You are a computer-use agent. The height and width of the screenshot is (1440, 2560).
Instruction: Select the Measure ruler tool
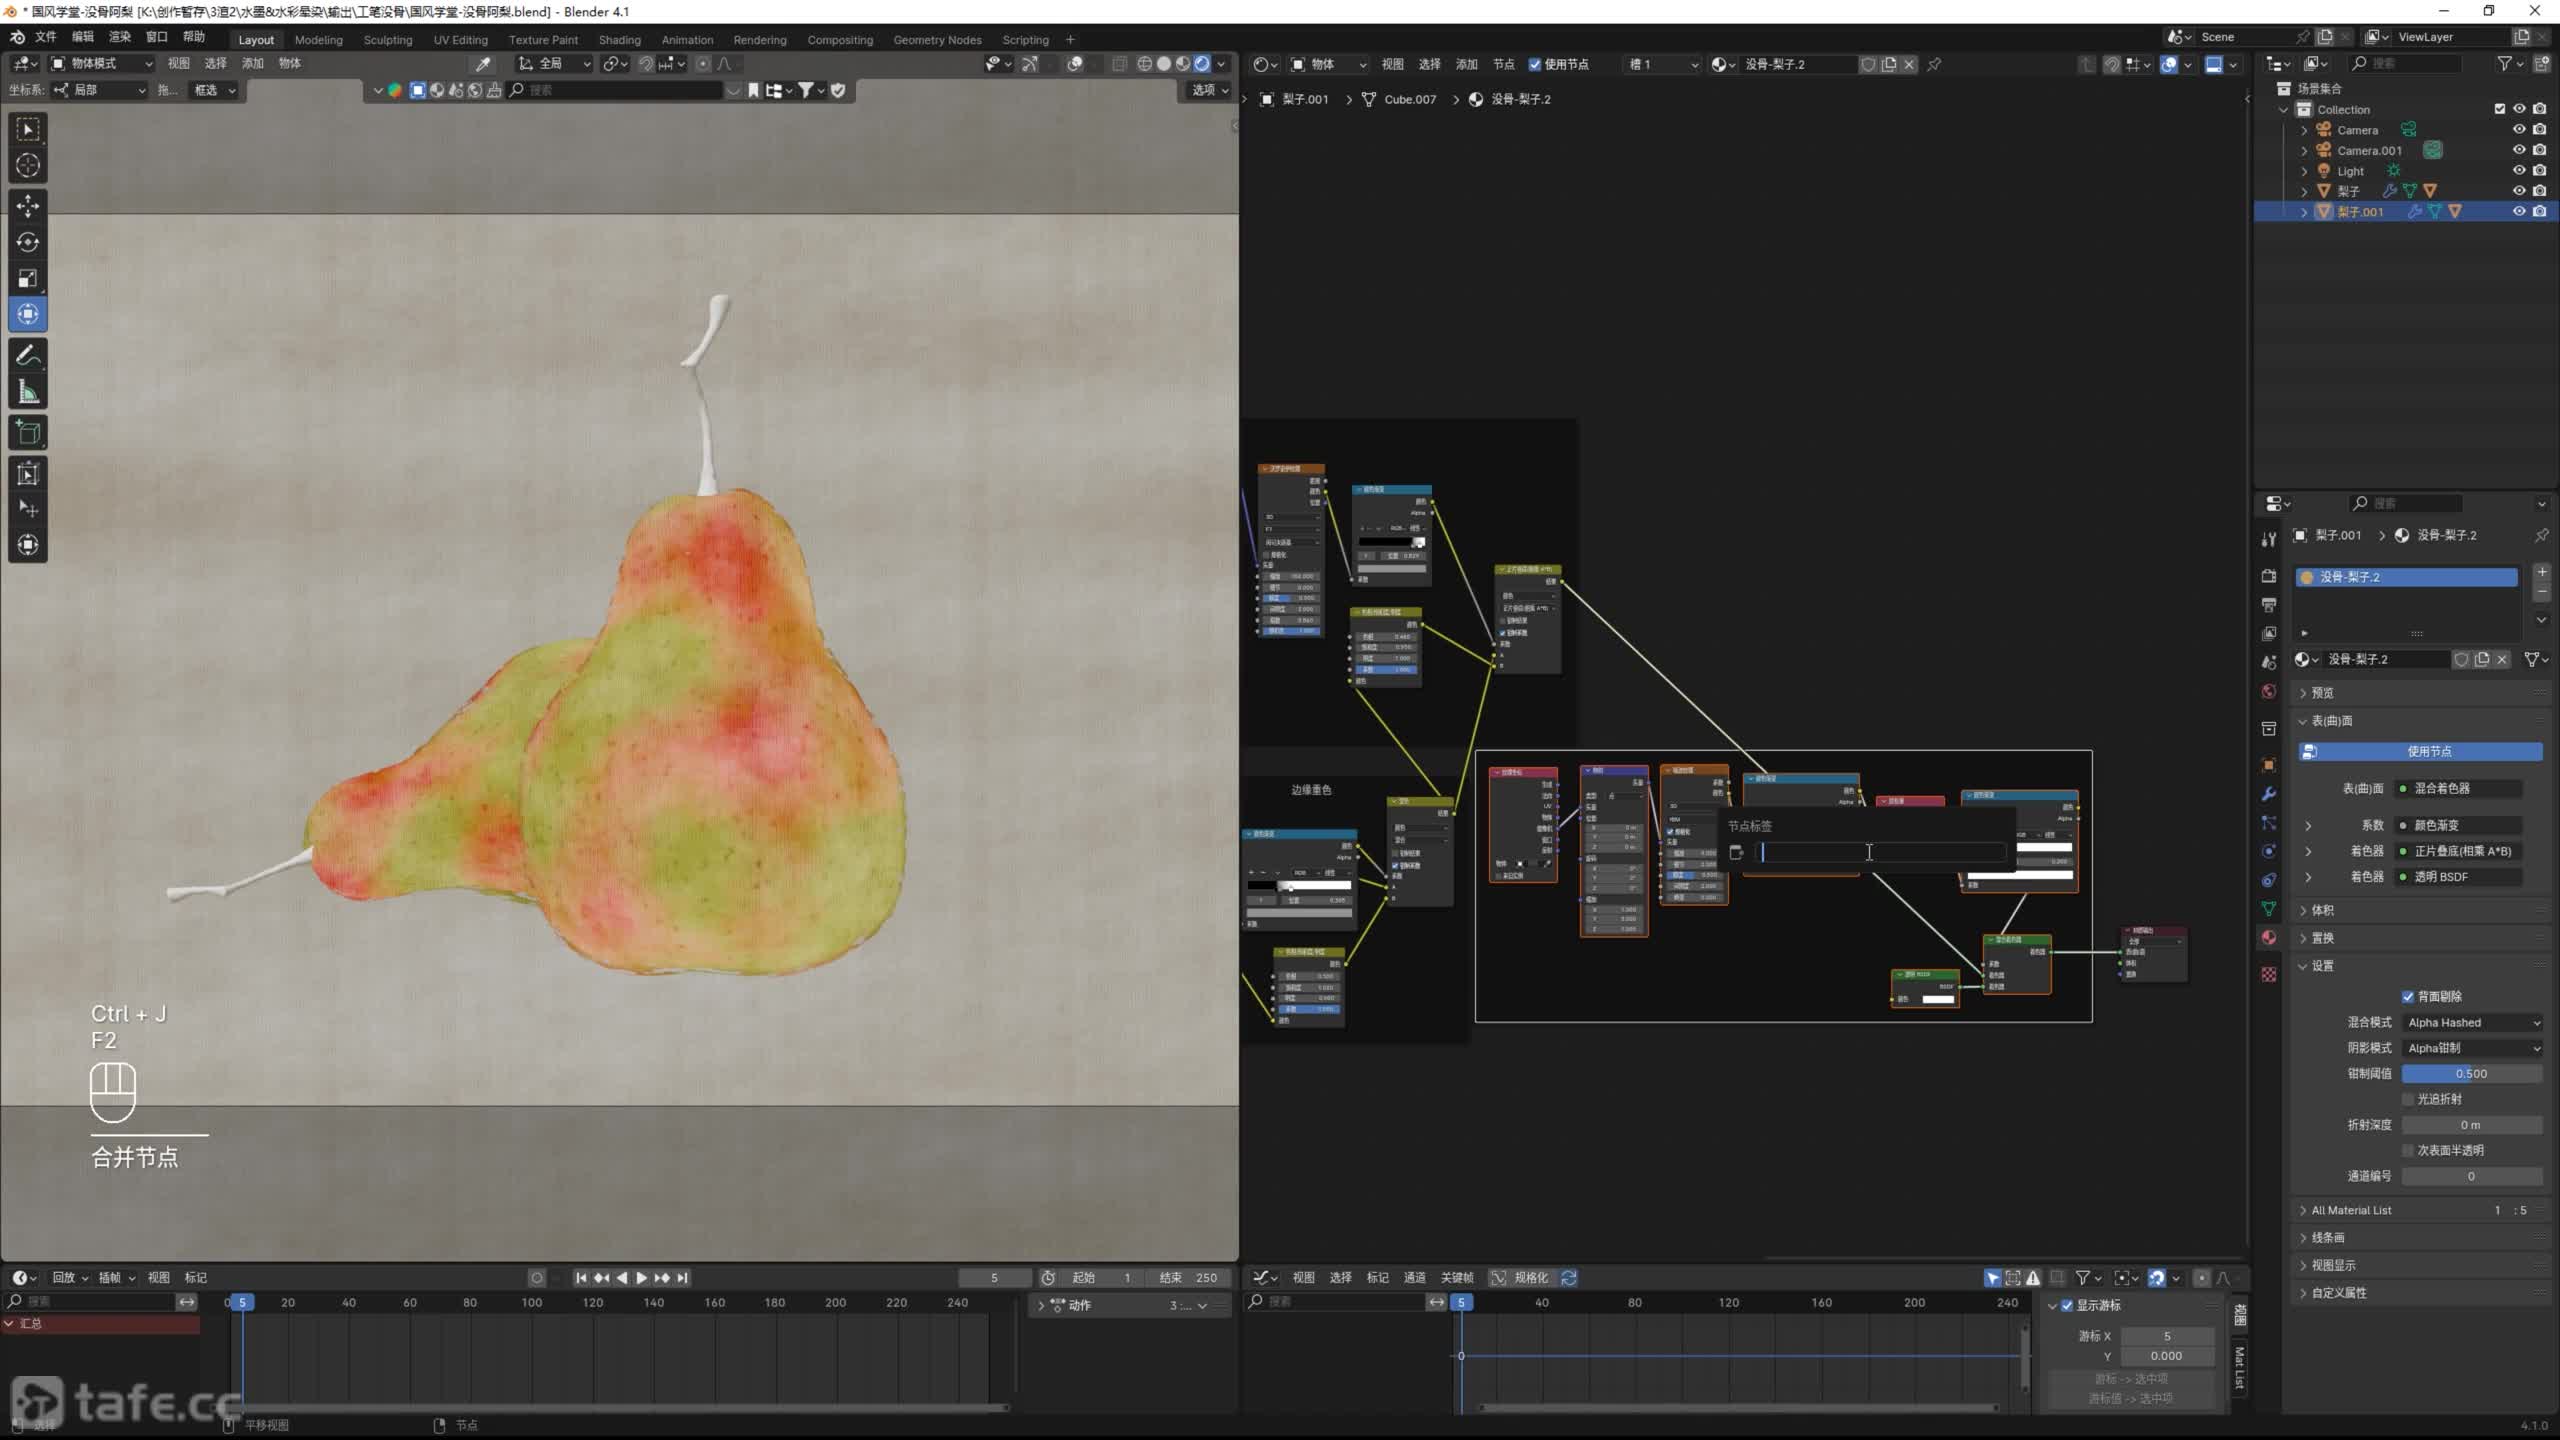[x=28, y=393]
